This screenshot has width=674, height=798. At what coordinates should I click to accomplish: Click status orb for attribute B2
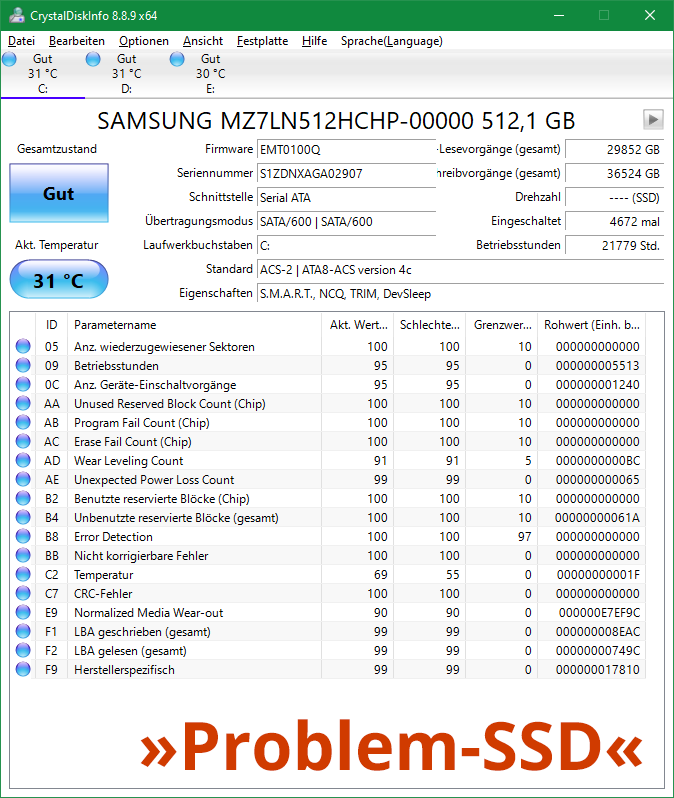(23, 498)
